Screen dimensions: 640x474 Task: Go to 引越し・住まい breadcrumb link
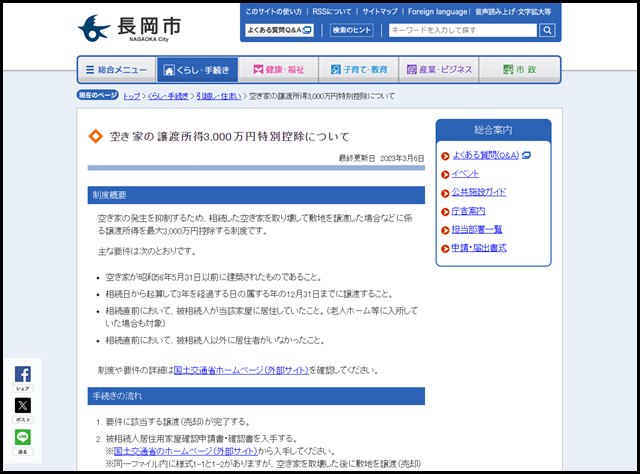[x=219, y=96]
